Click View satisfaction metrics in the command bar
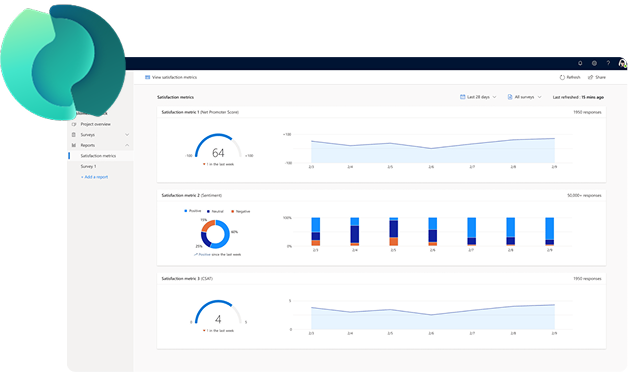 click(171, 77)
